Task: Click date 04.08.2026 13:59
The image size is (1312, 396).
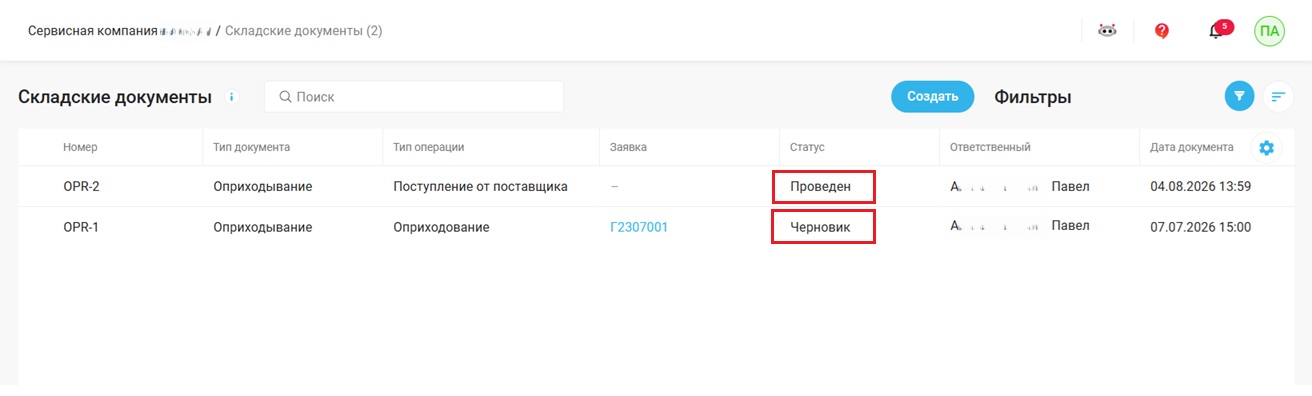Action: [1200, 186]
